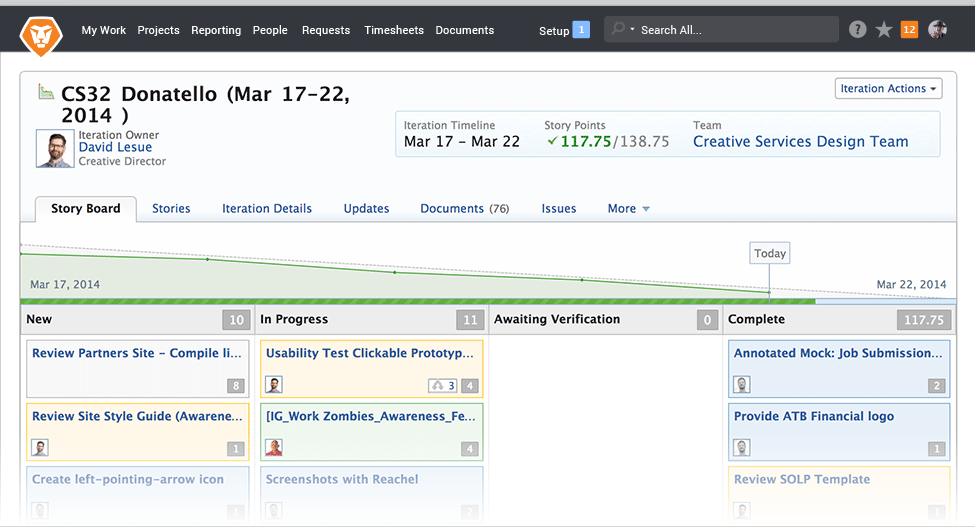Open the Timesheets menu
This screenshot has width=975, height=527.
click(x=394, y=30)
